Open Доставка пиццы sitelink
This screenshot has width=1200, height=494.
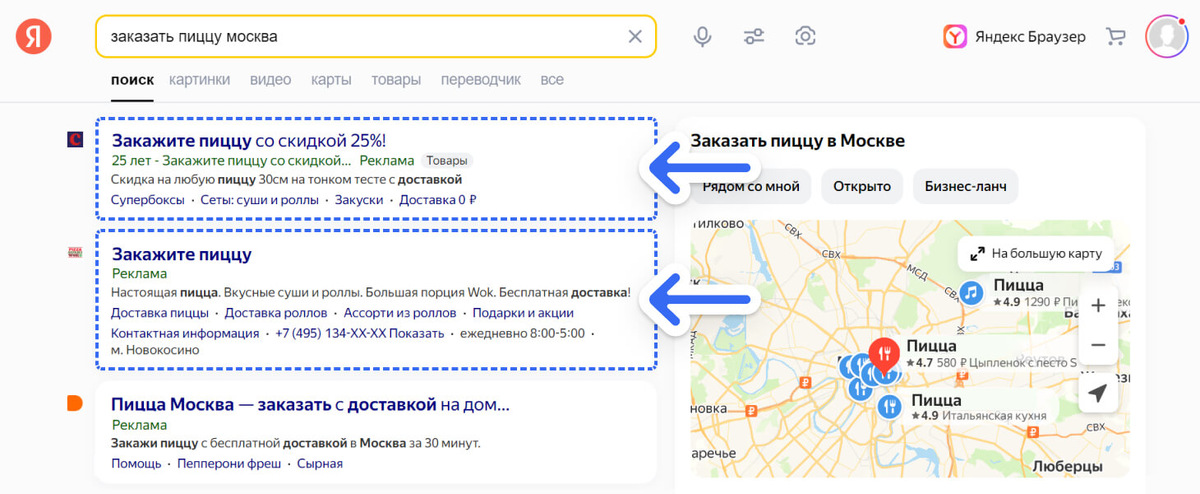(160, 313)
